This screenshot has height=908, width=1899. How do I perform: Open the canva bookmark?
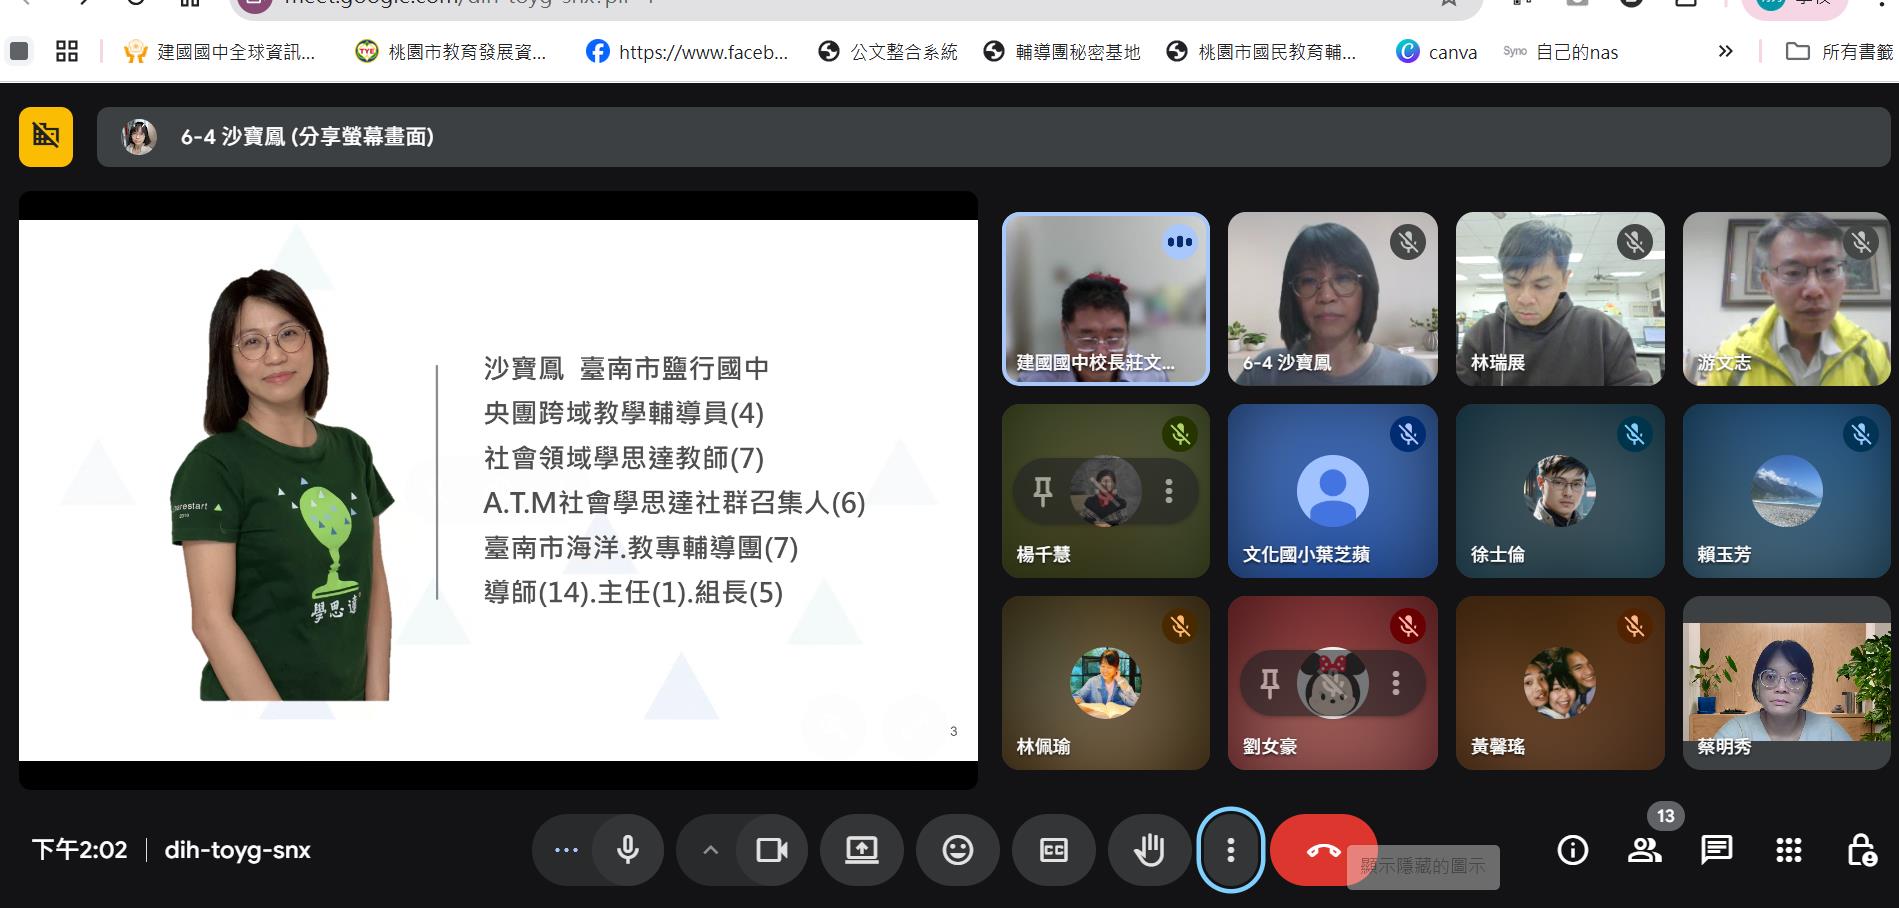pyautogui.click(x=1437, y=52)
